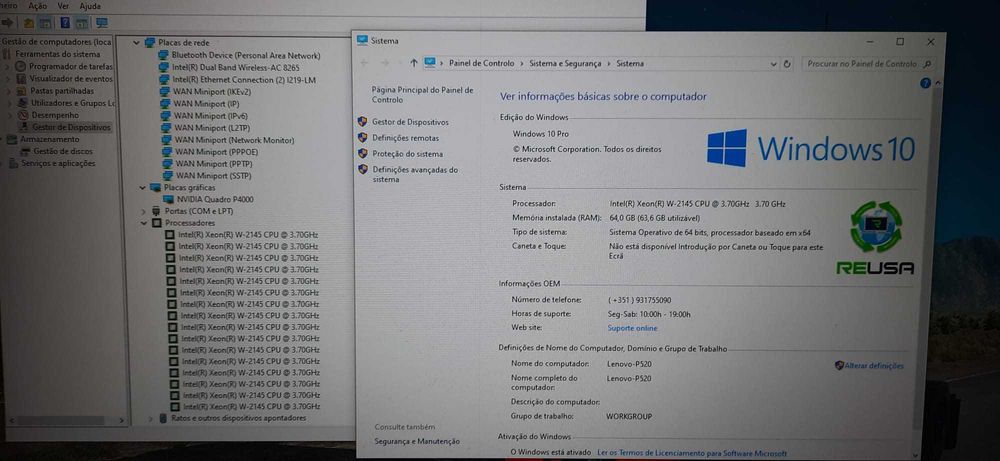Click the up-one-level folder toolbar icon
Image resolution: width=1000 pixels, height=461 pixels.
tap(29, 23)
